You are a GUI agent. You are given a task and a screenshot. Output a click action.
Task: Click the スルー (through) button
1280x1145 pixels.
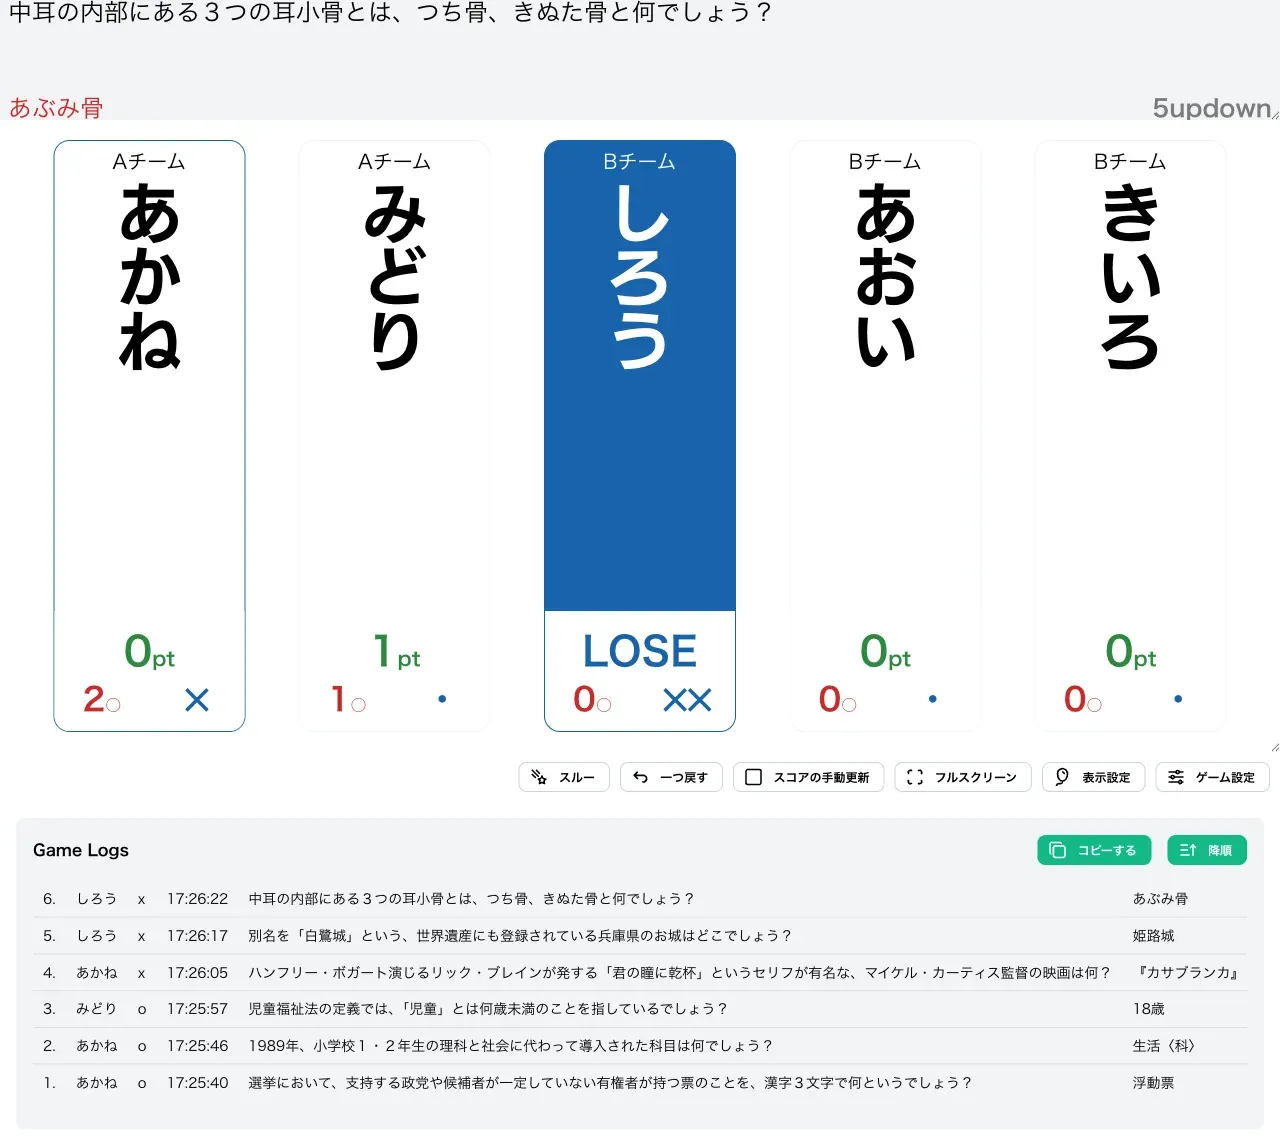pos(564,777)
